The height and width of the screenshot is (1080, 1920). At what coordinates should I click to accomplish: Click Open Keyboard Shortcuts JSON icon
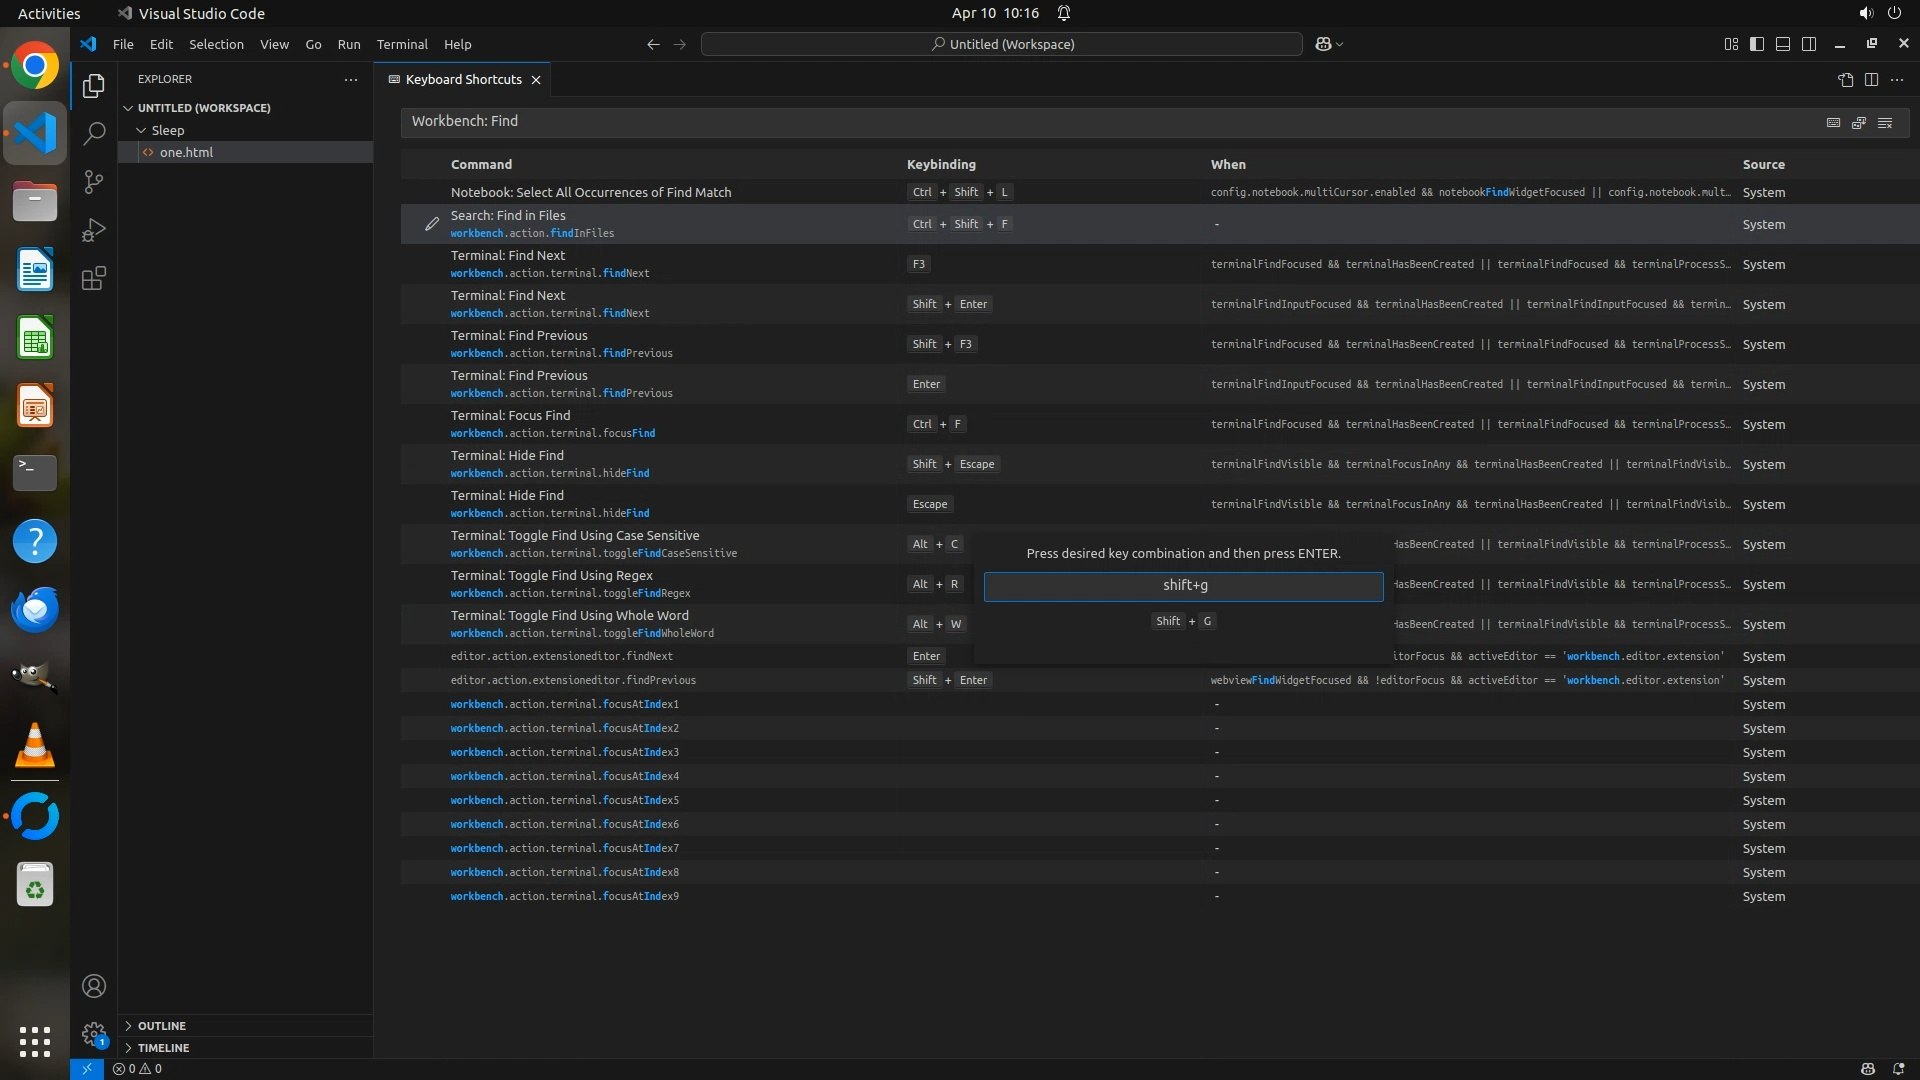[x=1845, y=80]
